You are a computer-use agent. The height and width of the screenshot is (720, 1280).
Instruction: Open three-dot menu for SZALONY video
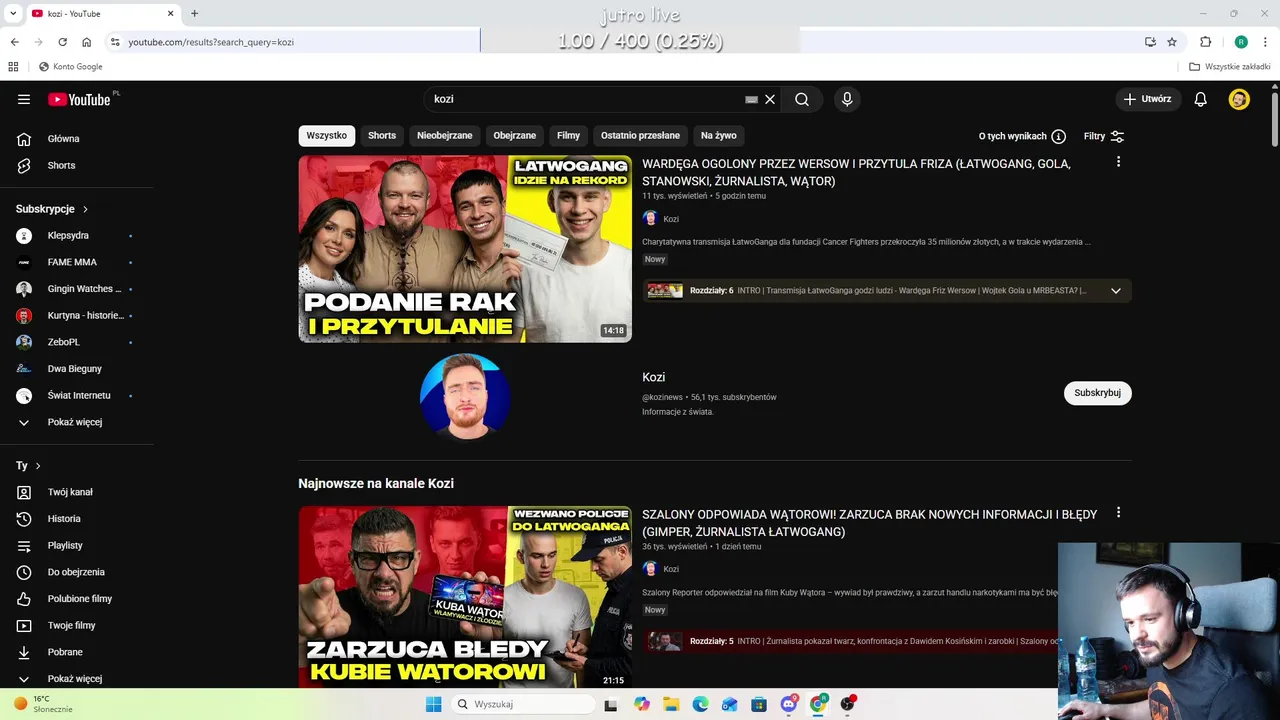click(x=1118, y=513)
